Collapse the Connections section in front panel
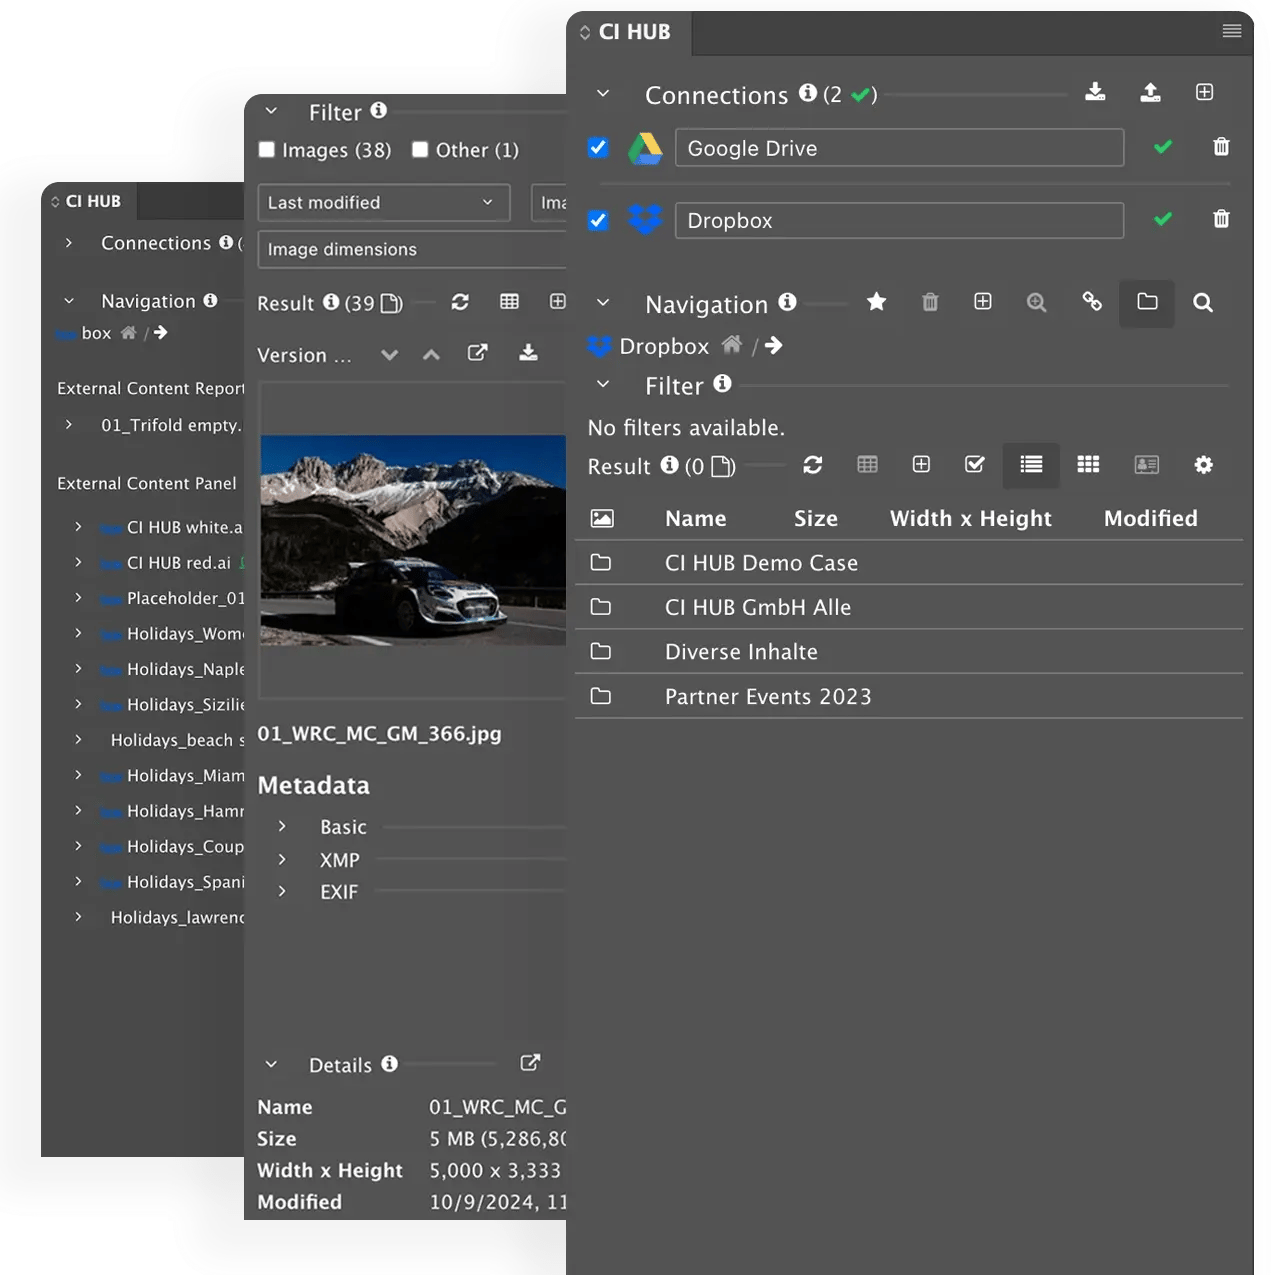Screen dimensions: 1285x1275 [x=603, y=94]
